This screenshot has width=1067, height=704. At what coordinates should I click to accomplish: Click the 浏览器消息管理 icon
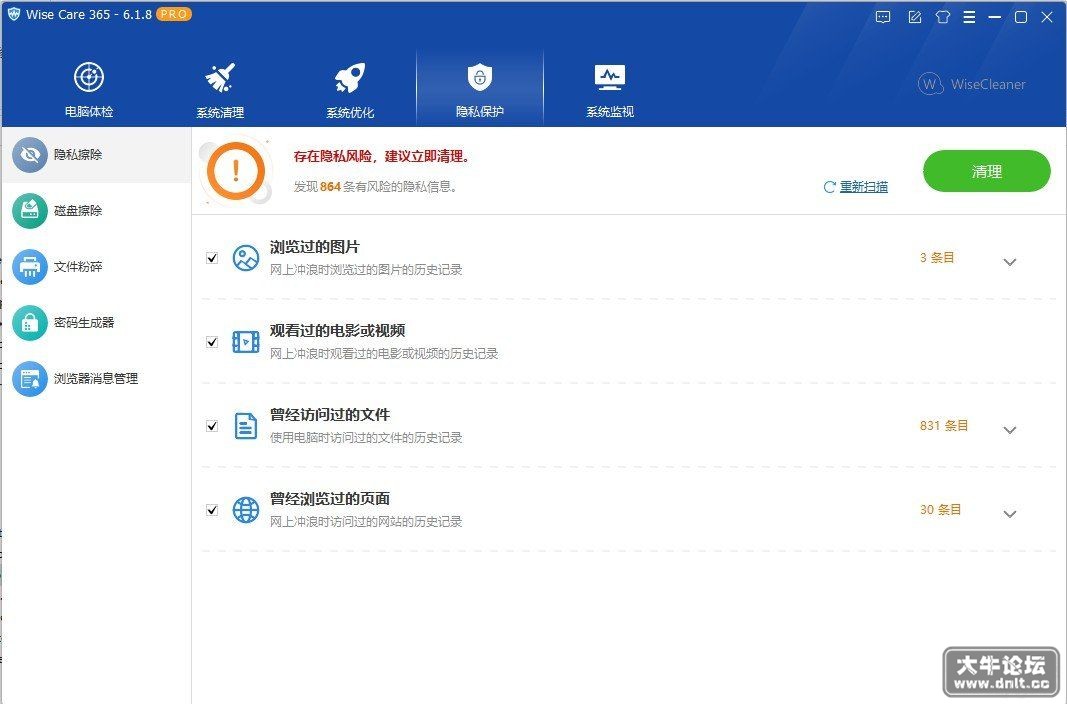30,378
